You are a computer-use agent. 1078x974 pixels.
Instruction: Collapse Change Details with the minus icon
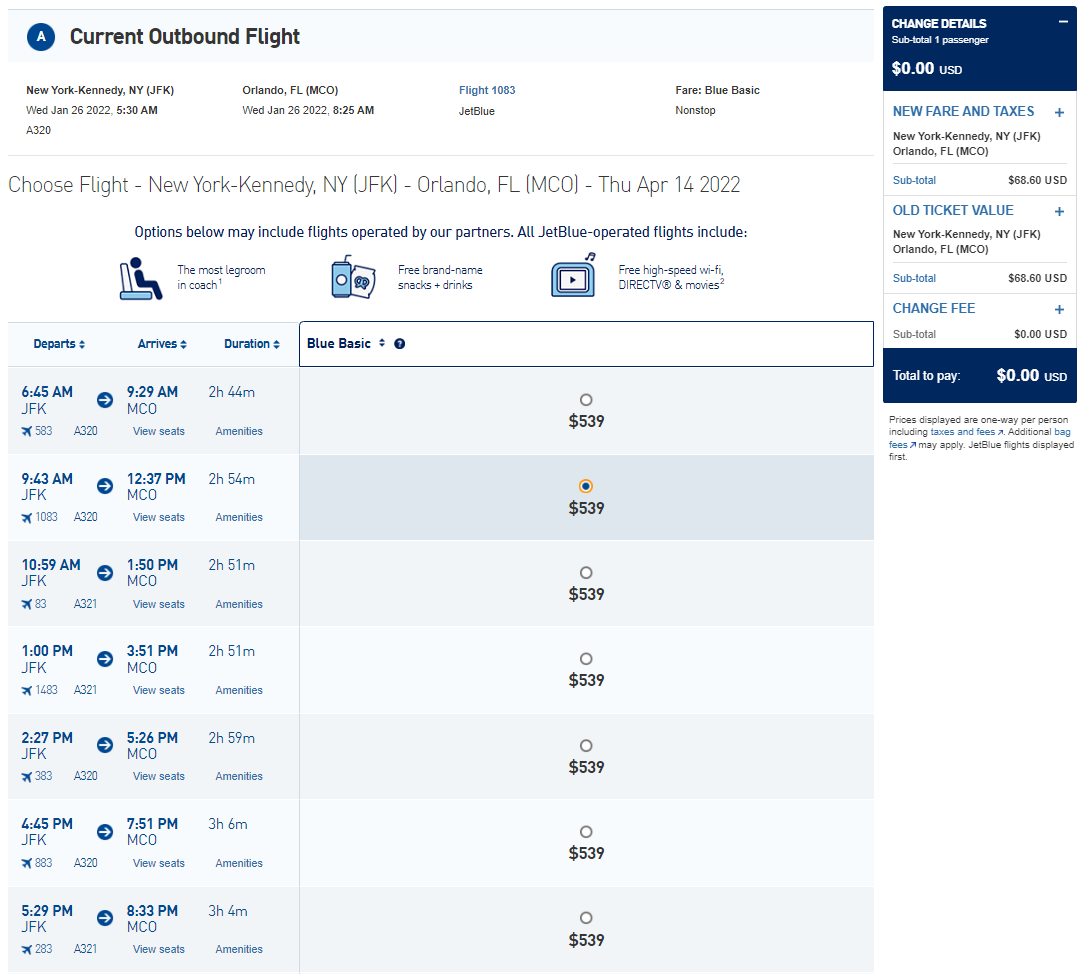click(1063, 22)
